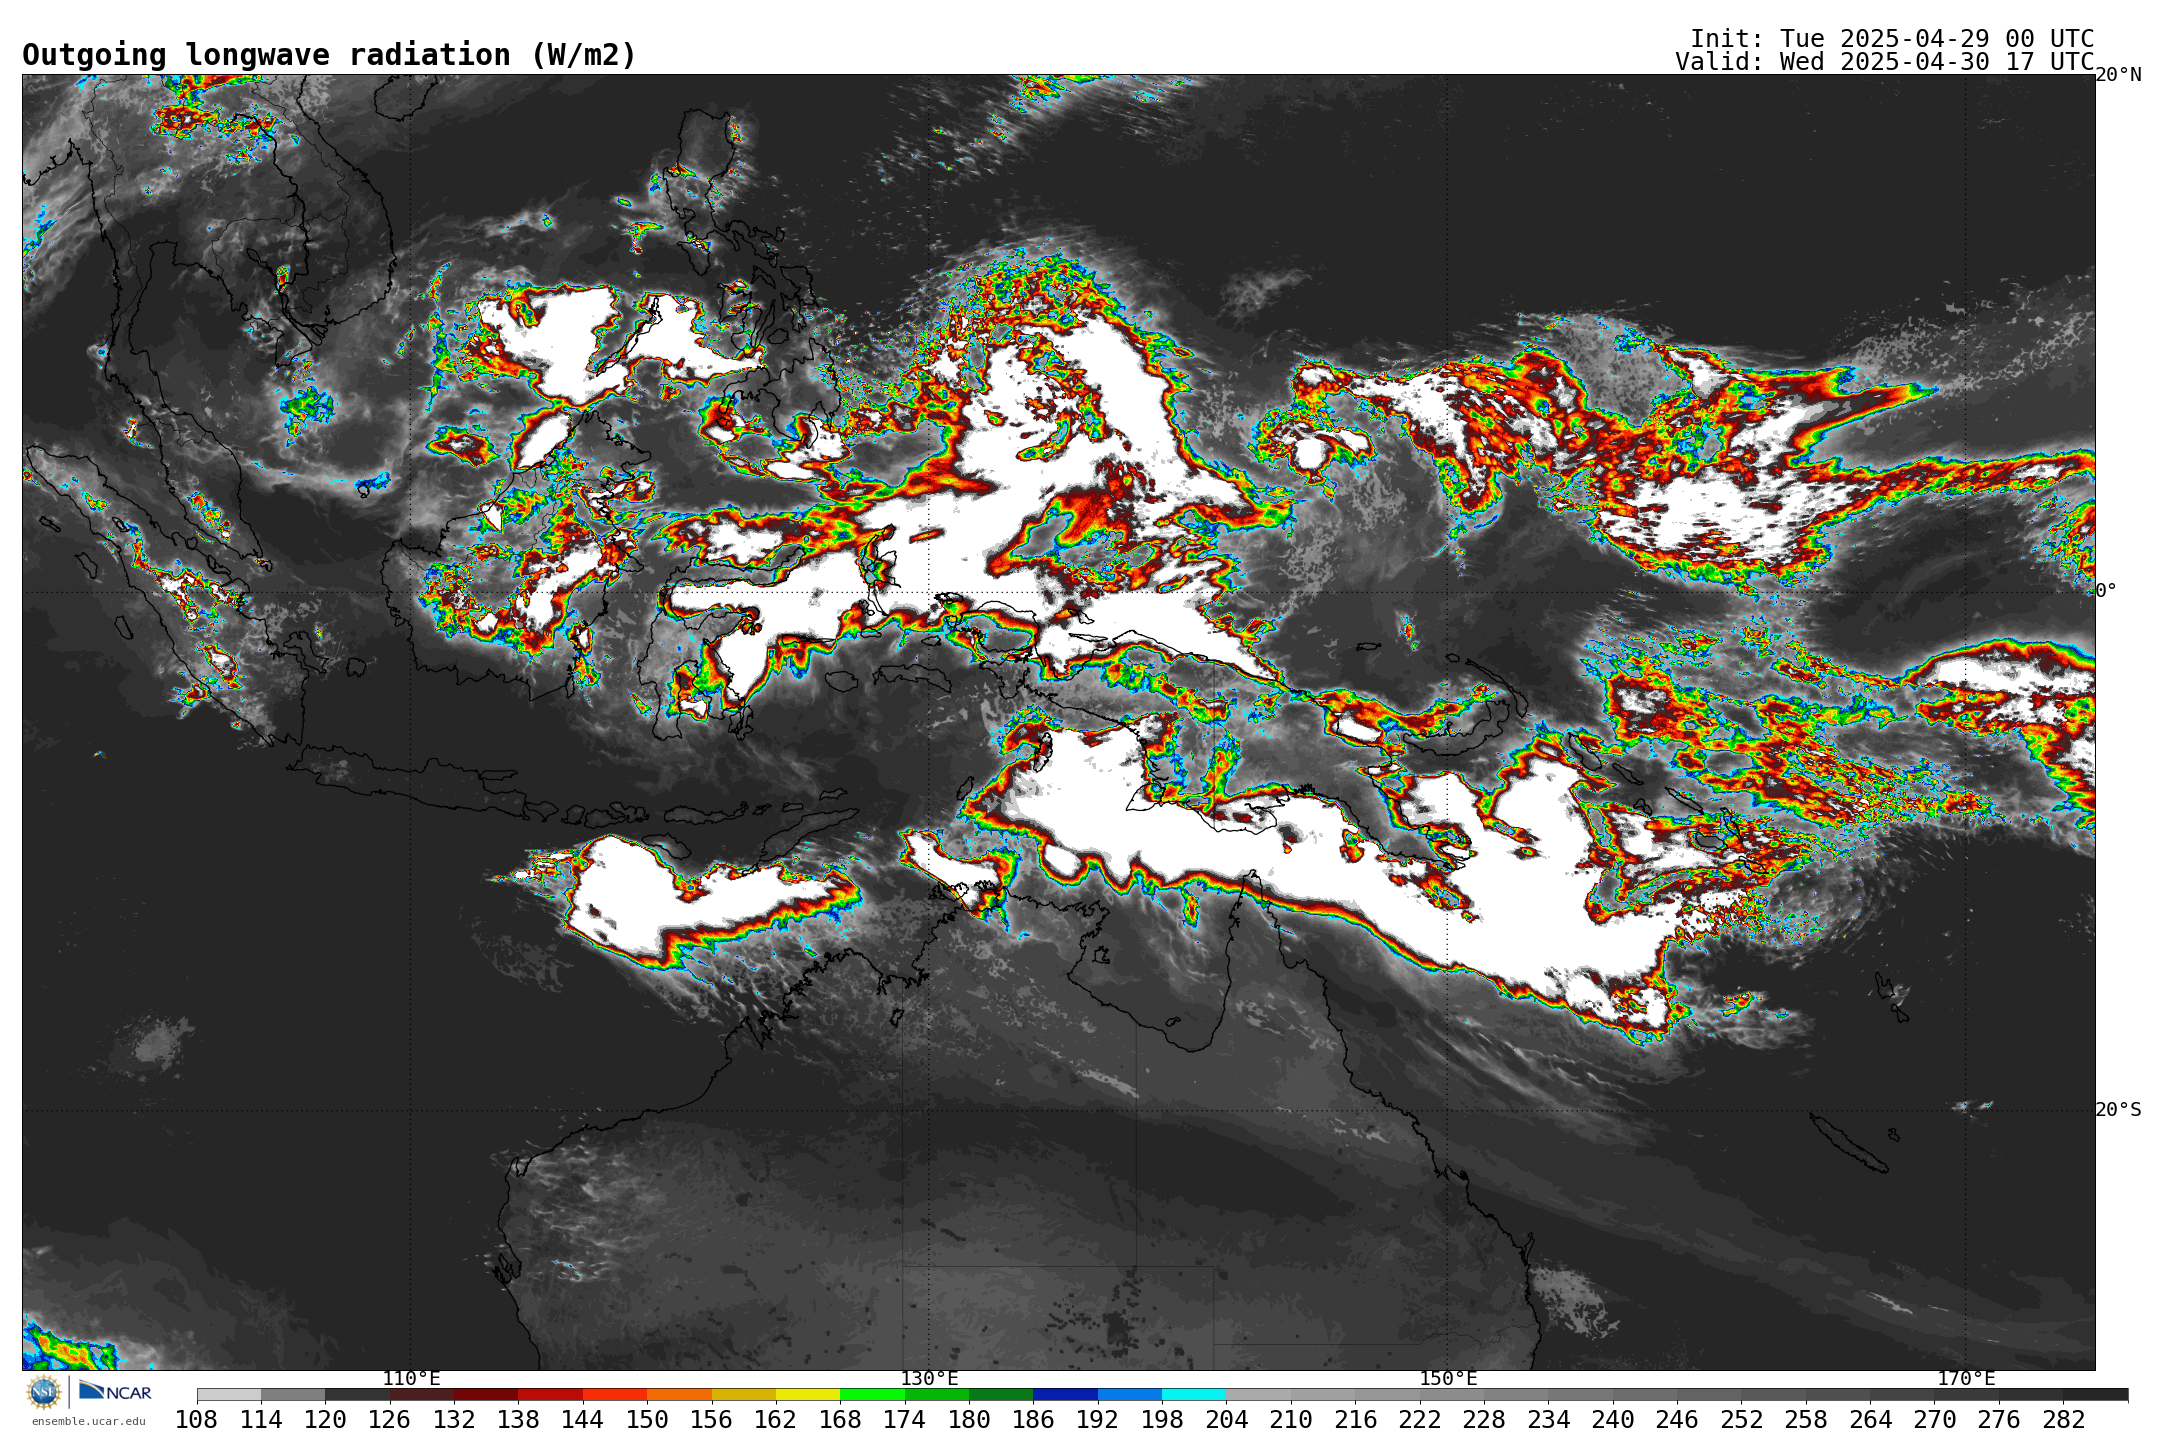2160x1433 pixels.
Task: Click the colorbar value 228
Action: [x=1483, y=1420]
